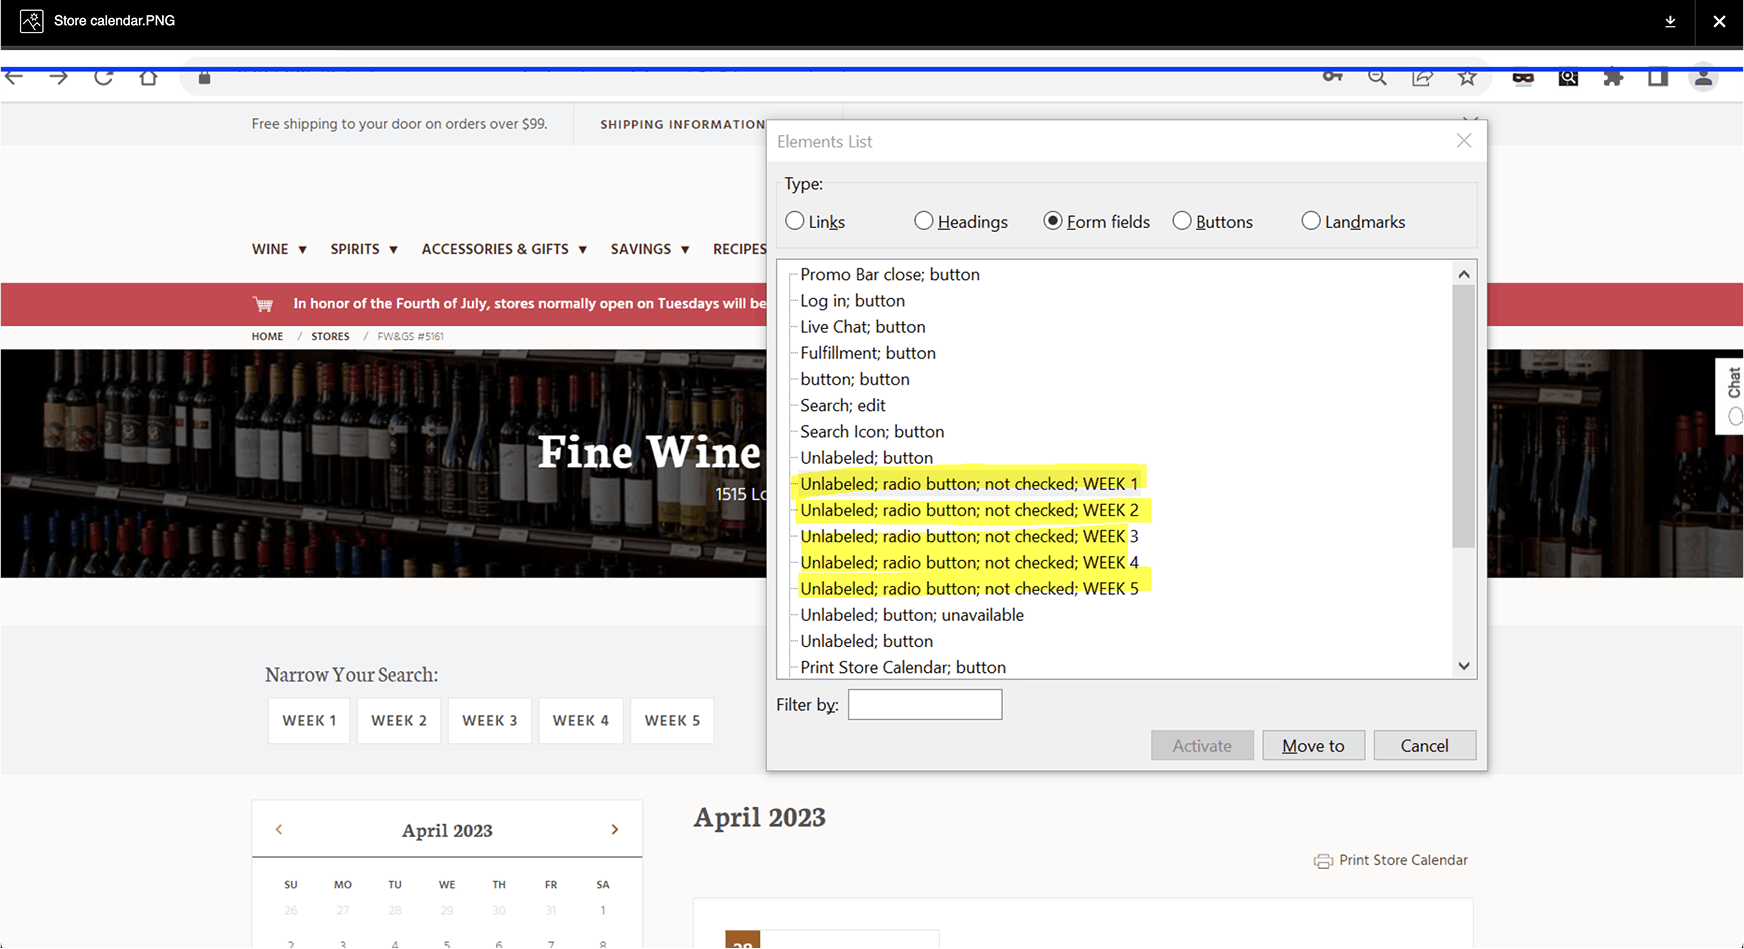This screenshot has width=1744, height=949.
Task: Click the share page icon in the toolbar
Action: click(1422, 77)
